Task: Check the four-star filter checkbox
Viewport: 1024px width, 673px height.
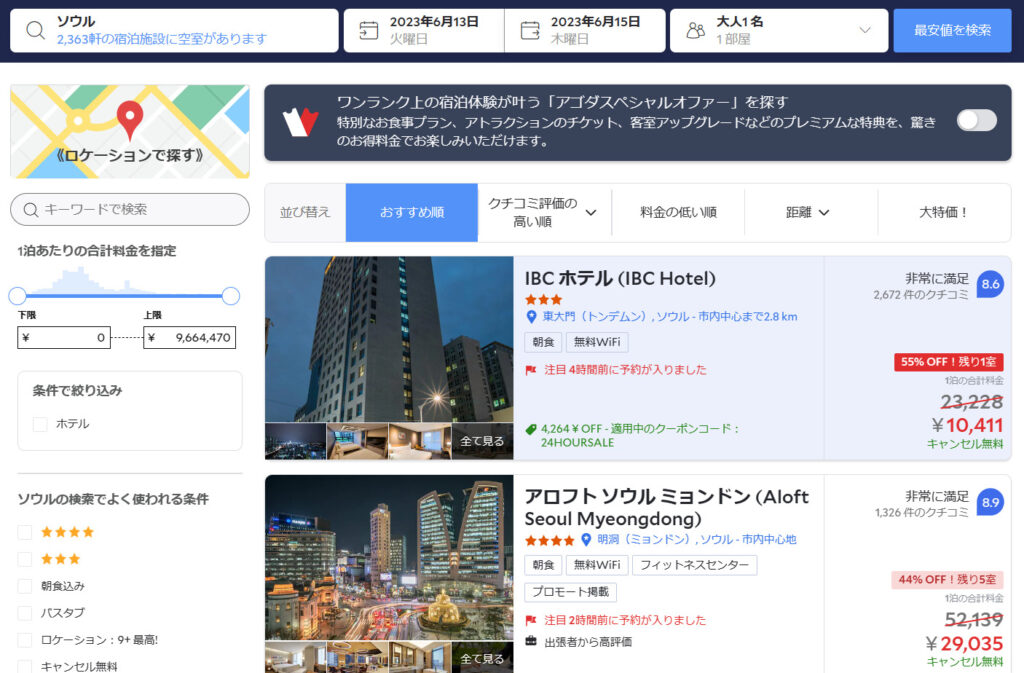Action: tap(25, 532)
